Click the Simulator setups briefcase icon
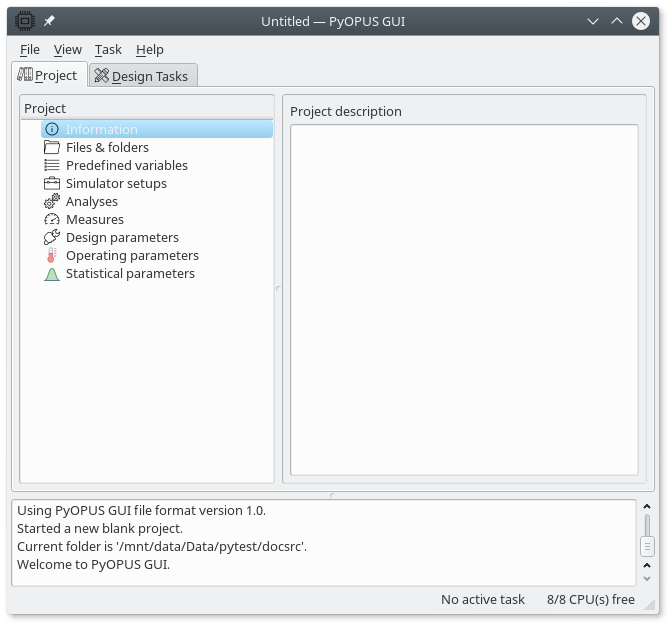Image resolution: width=672 pixels, height=627 pixels. 52,183
